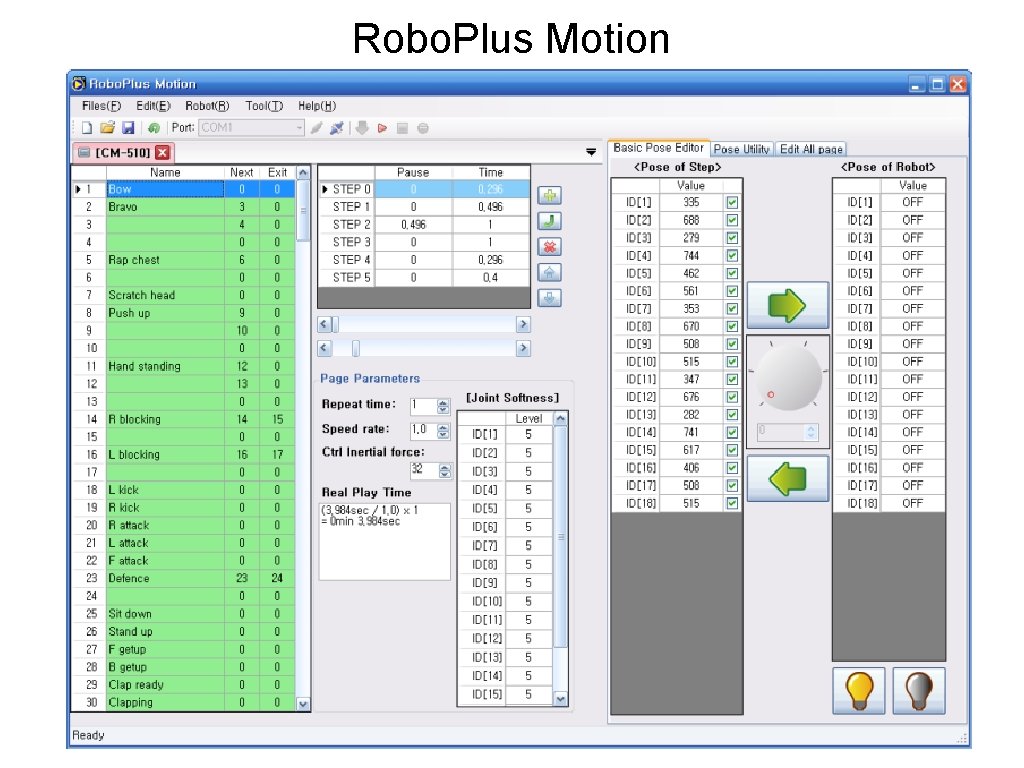Viewport: 1024px width, 768px height.
Task: Toggle checkbox for ID[4] value 744
Action: pyautogui.click(x=732, y=255)
